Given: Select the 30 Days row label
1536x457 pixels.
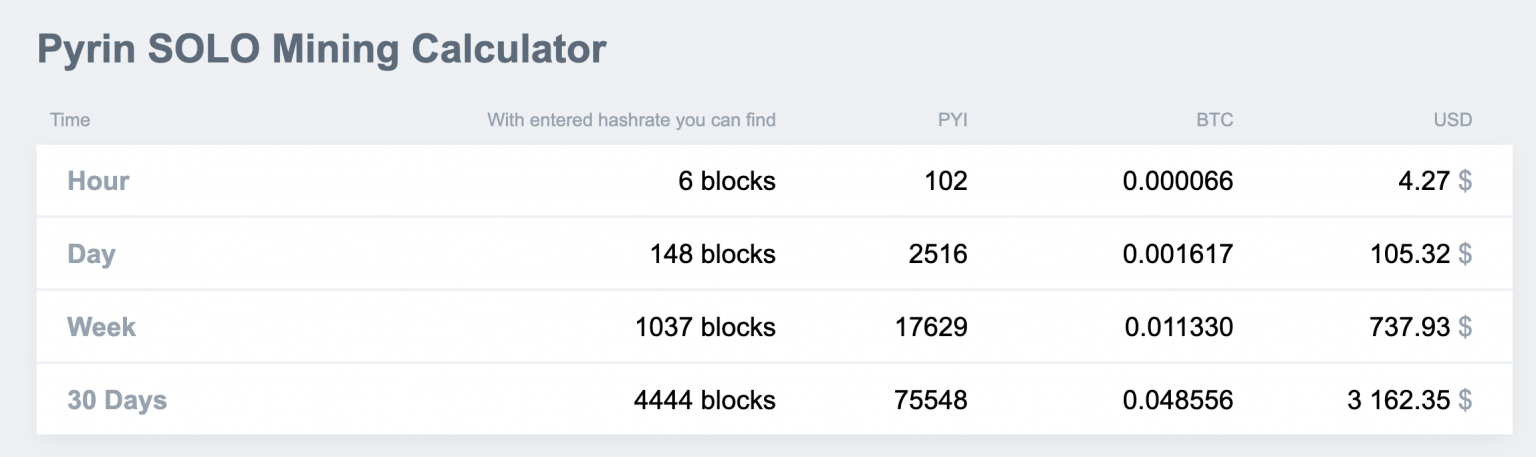Looking at the screenshot, I should (117, 400).
